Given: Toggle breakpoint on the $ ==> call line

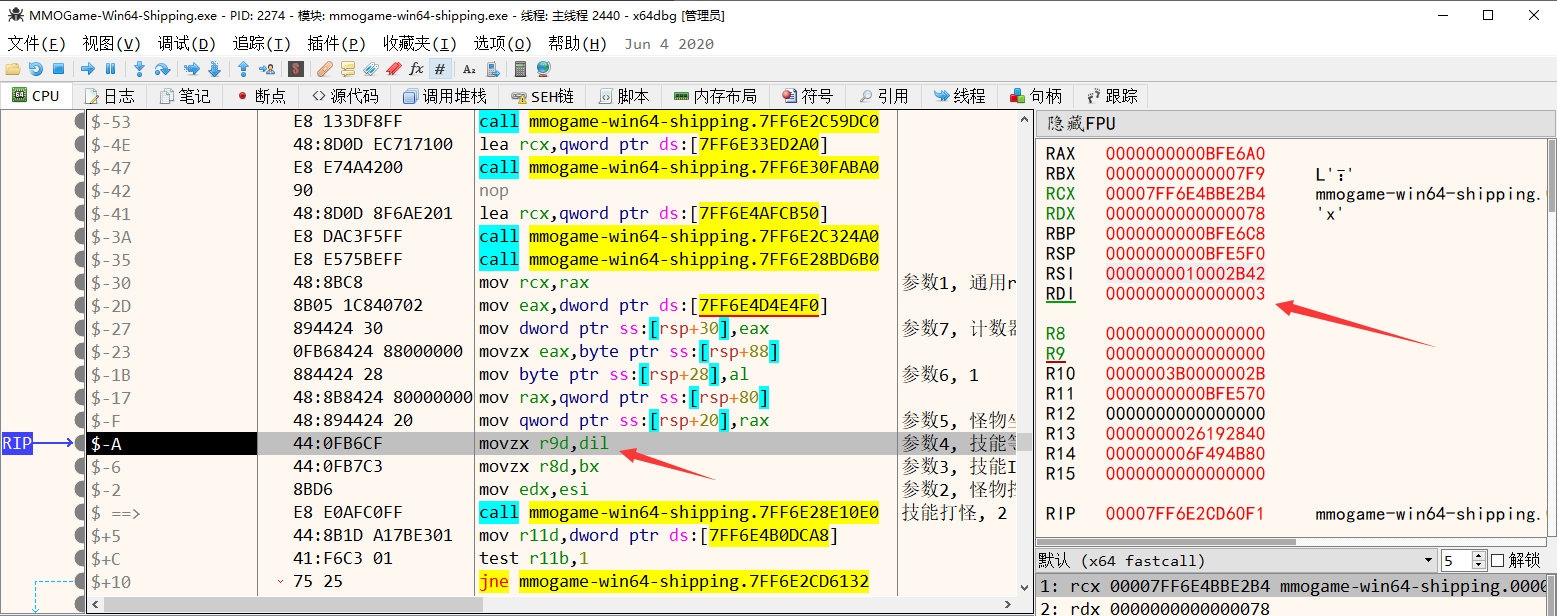Looking at the screenshot, I should pyautogui.click(x=80, y=513).
